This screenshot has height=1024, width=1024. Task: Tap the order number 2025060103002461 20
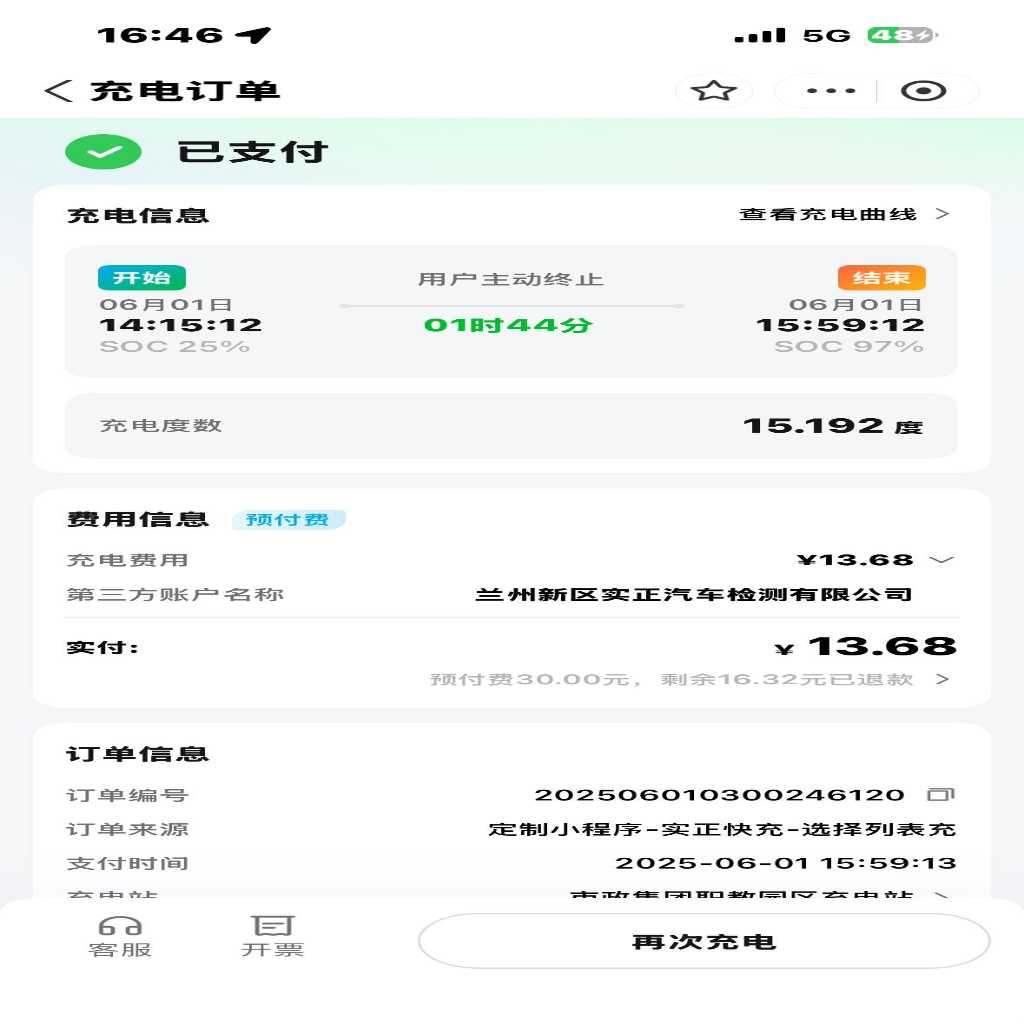(720, 795)
